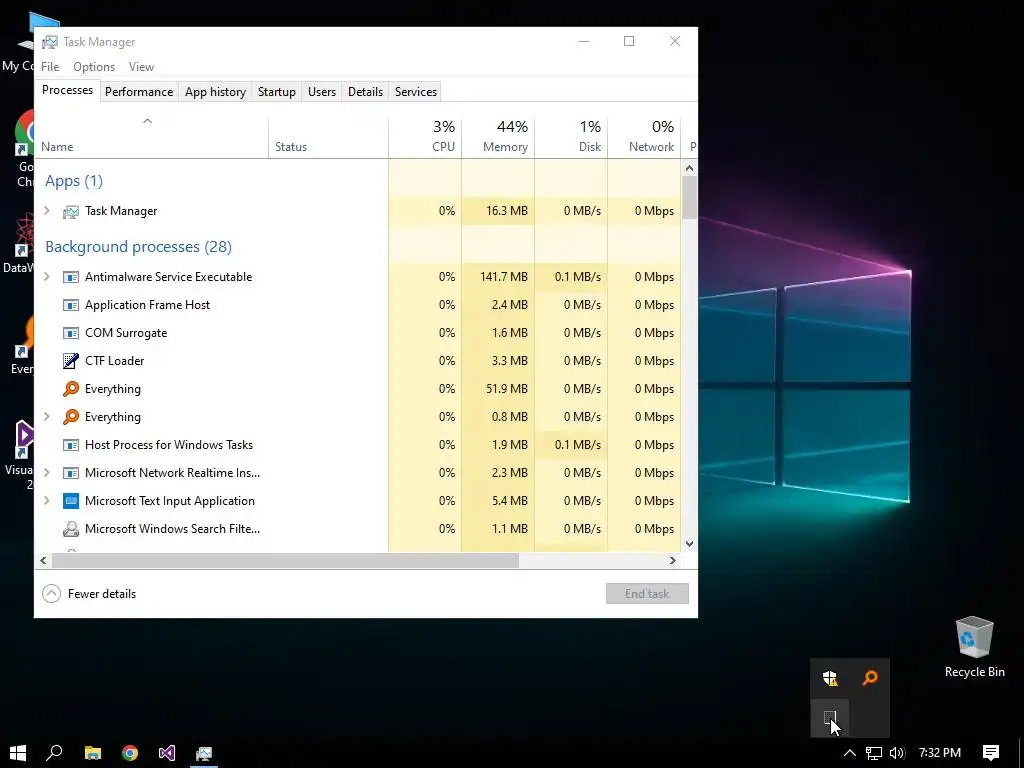Click the Microsoft Network Realtime Inspection icon
This screenshot has width=1024, height=768.
[x=71, y=473]
